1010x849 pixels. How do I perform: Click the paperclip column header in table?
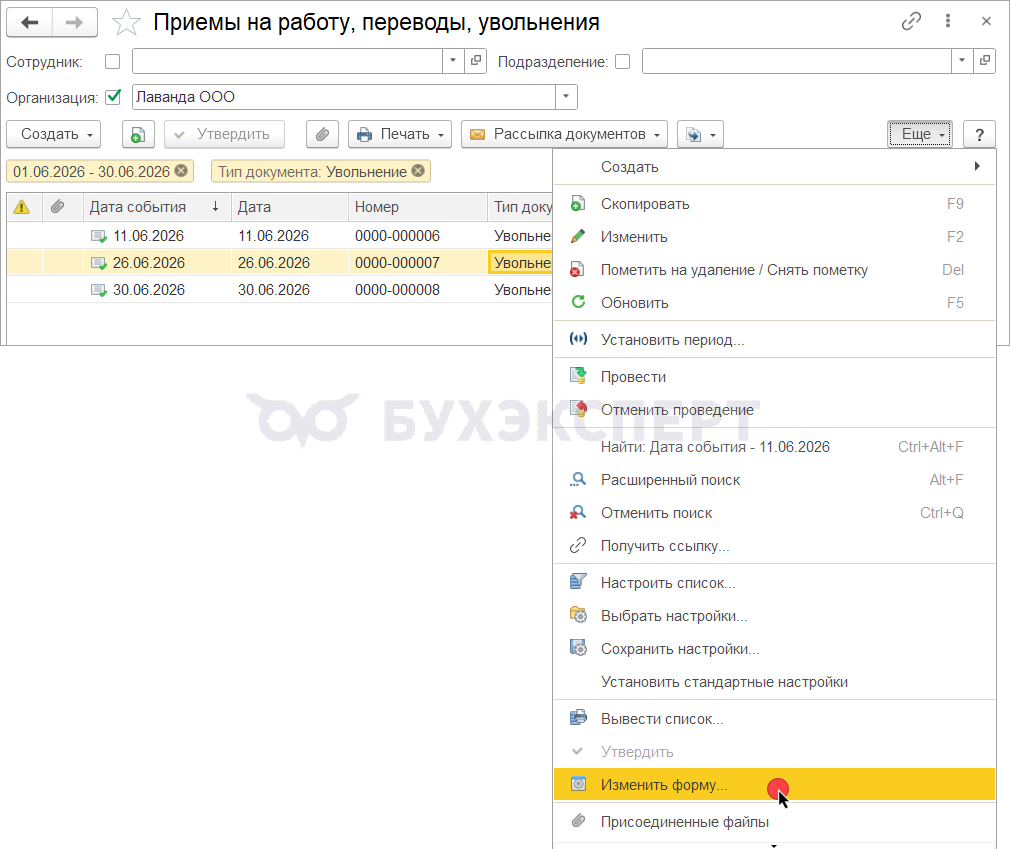pos(58,207)
